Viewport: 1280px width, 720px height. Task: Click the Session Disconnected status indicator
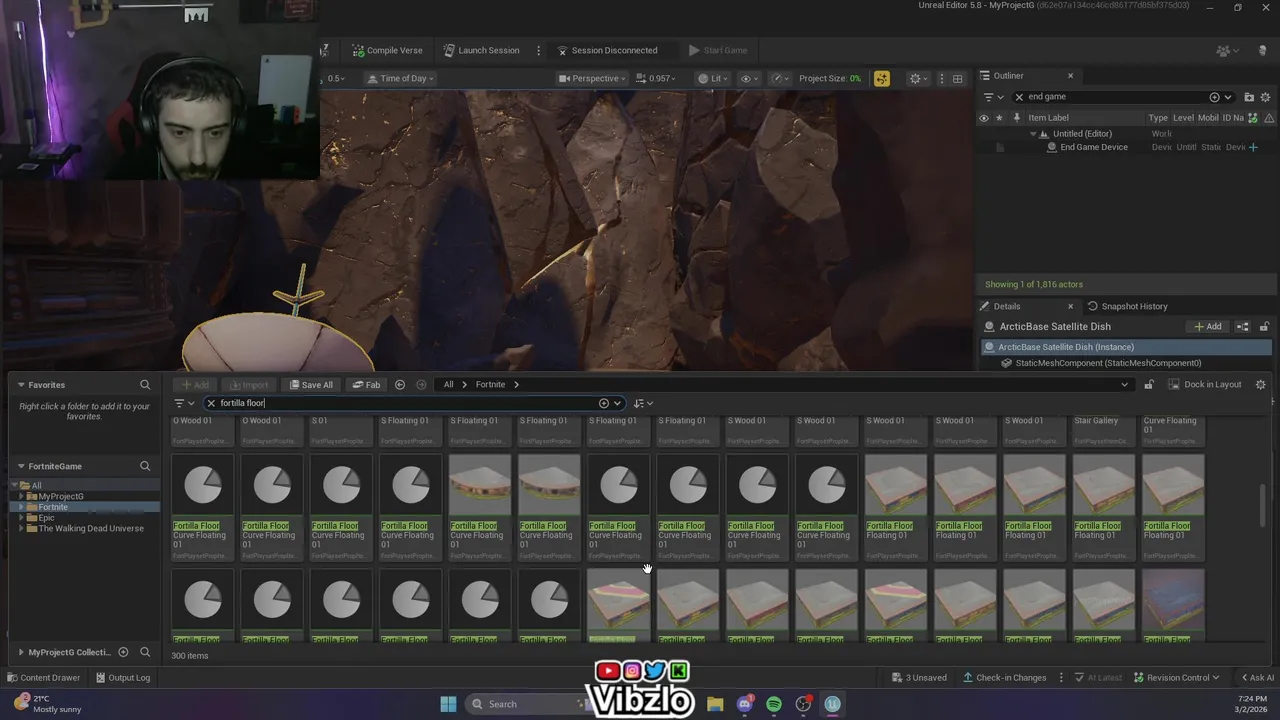[x=607, y=50]
